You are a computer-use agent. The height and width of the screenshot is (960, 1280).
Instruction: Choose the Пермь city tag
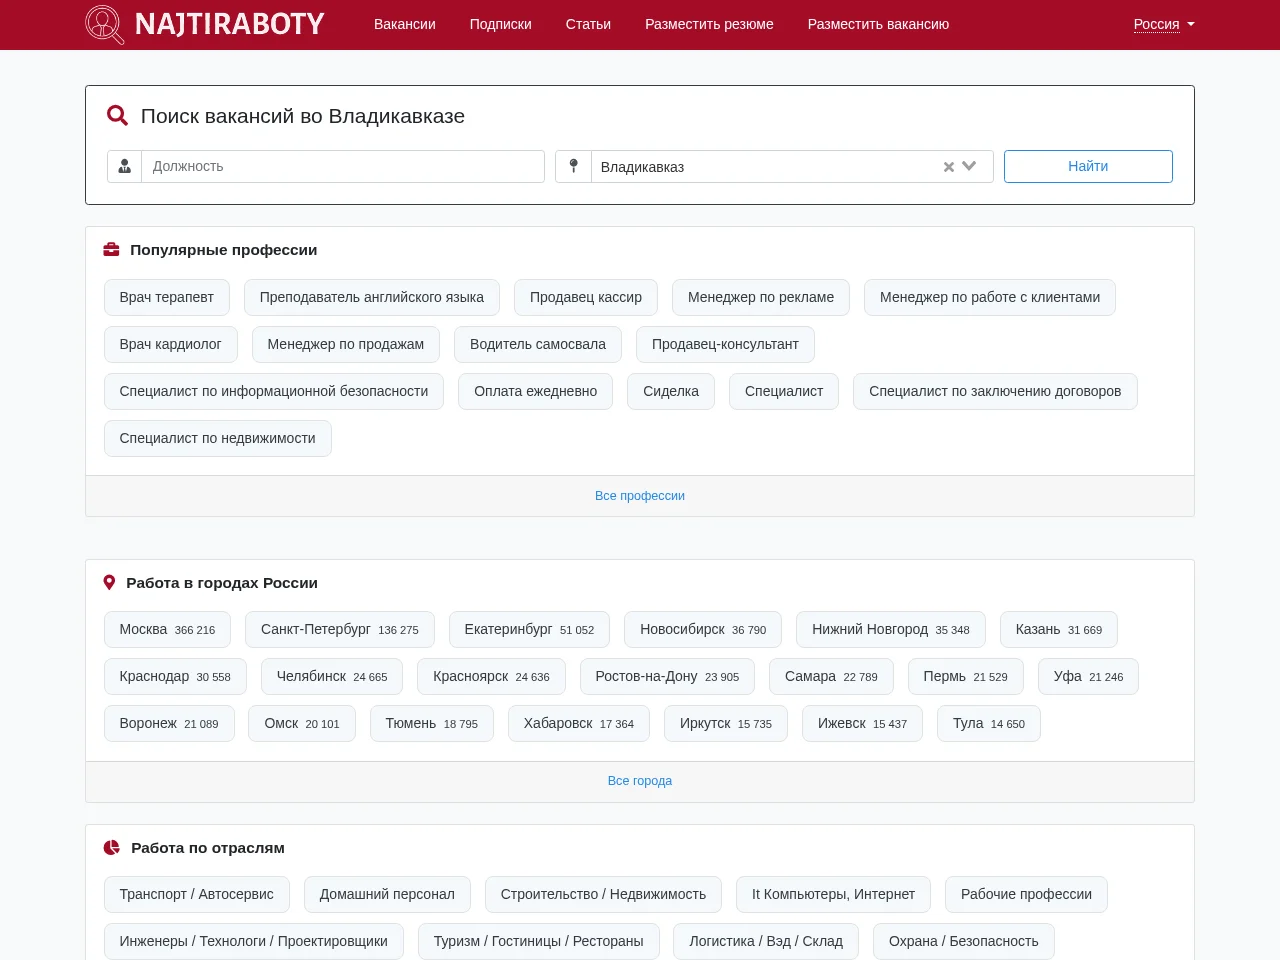[966, 676]
